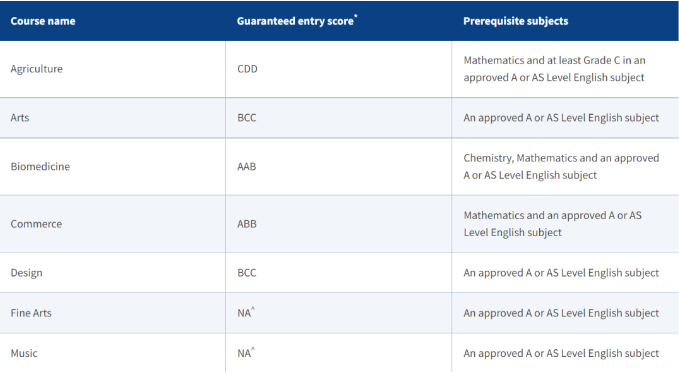Select the Agriculture course name cell

(36, 69)
